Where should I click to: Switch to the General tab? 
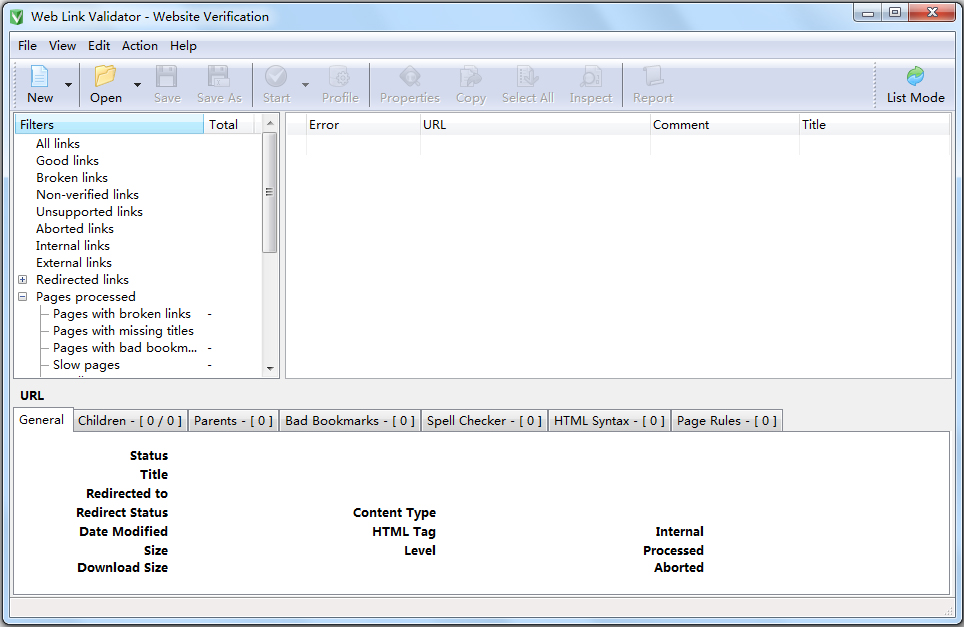coord(42,420)
